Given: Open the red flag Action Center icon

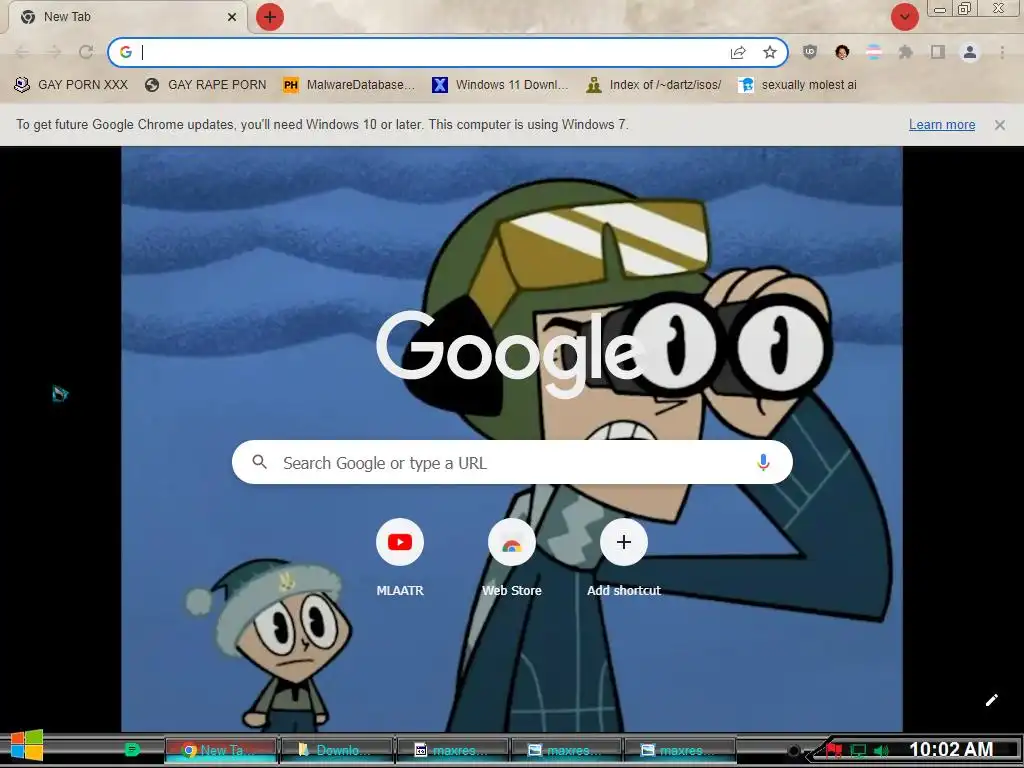Looking at the screenshot, I should coord(833,750).
